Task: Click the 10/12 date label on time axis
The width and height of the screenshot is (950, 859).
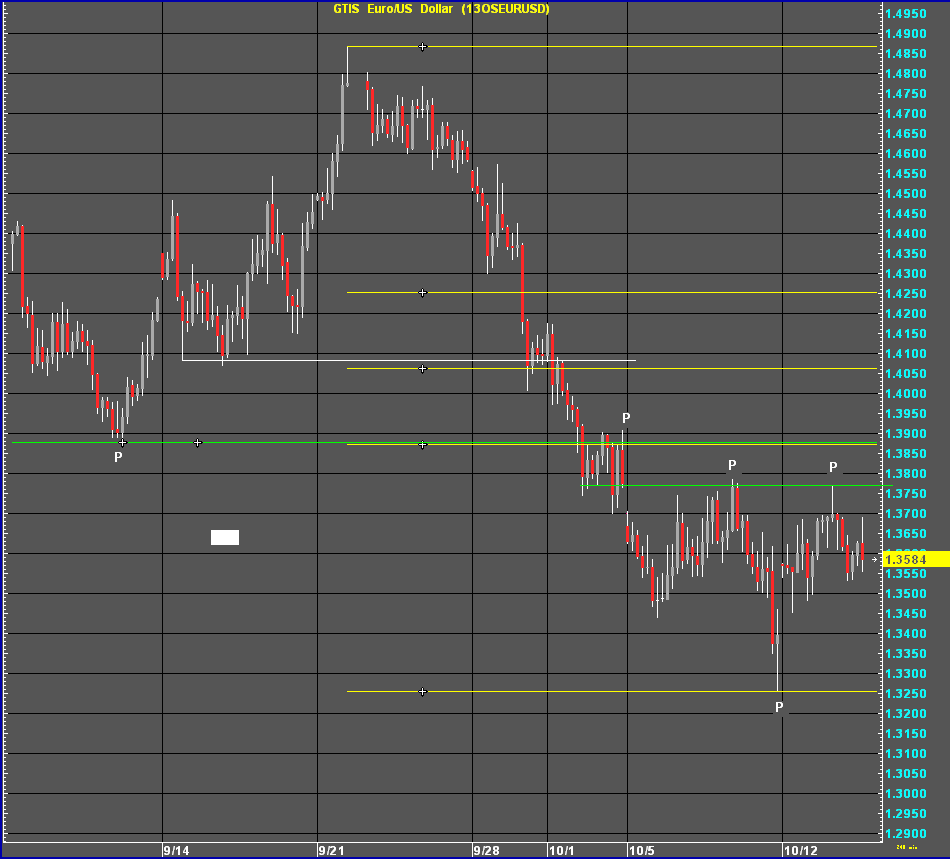Action: point(800,851)
